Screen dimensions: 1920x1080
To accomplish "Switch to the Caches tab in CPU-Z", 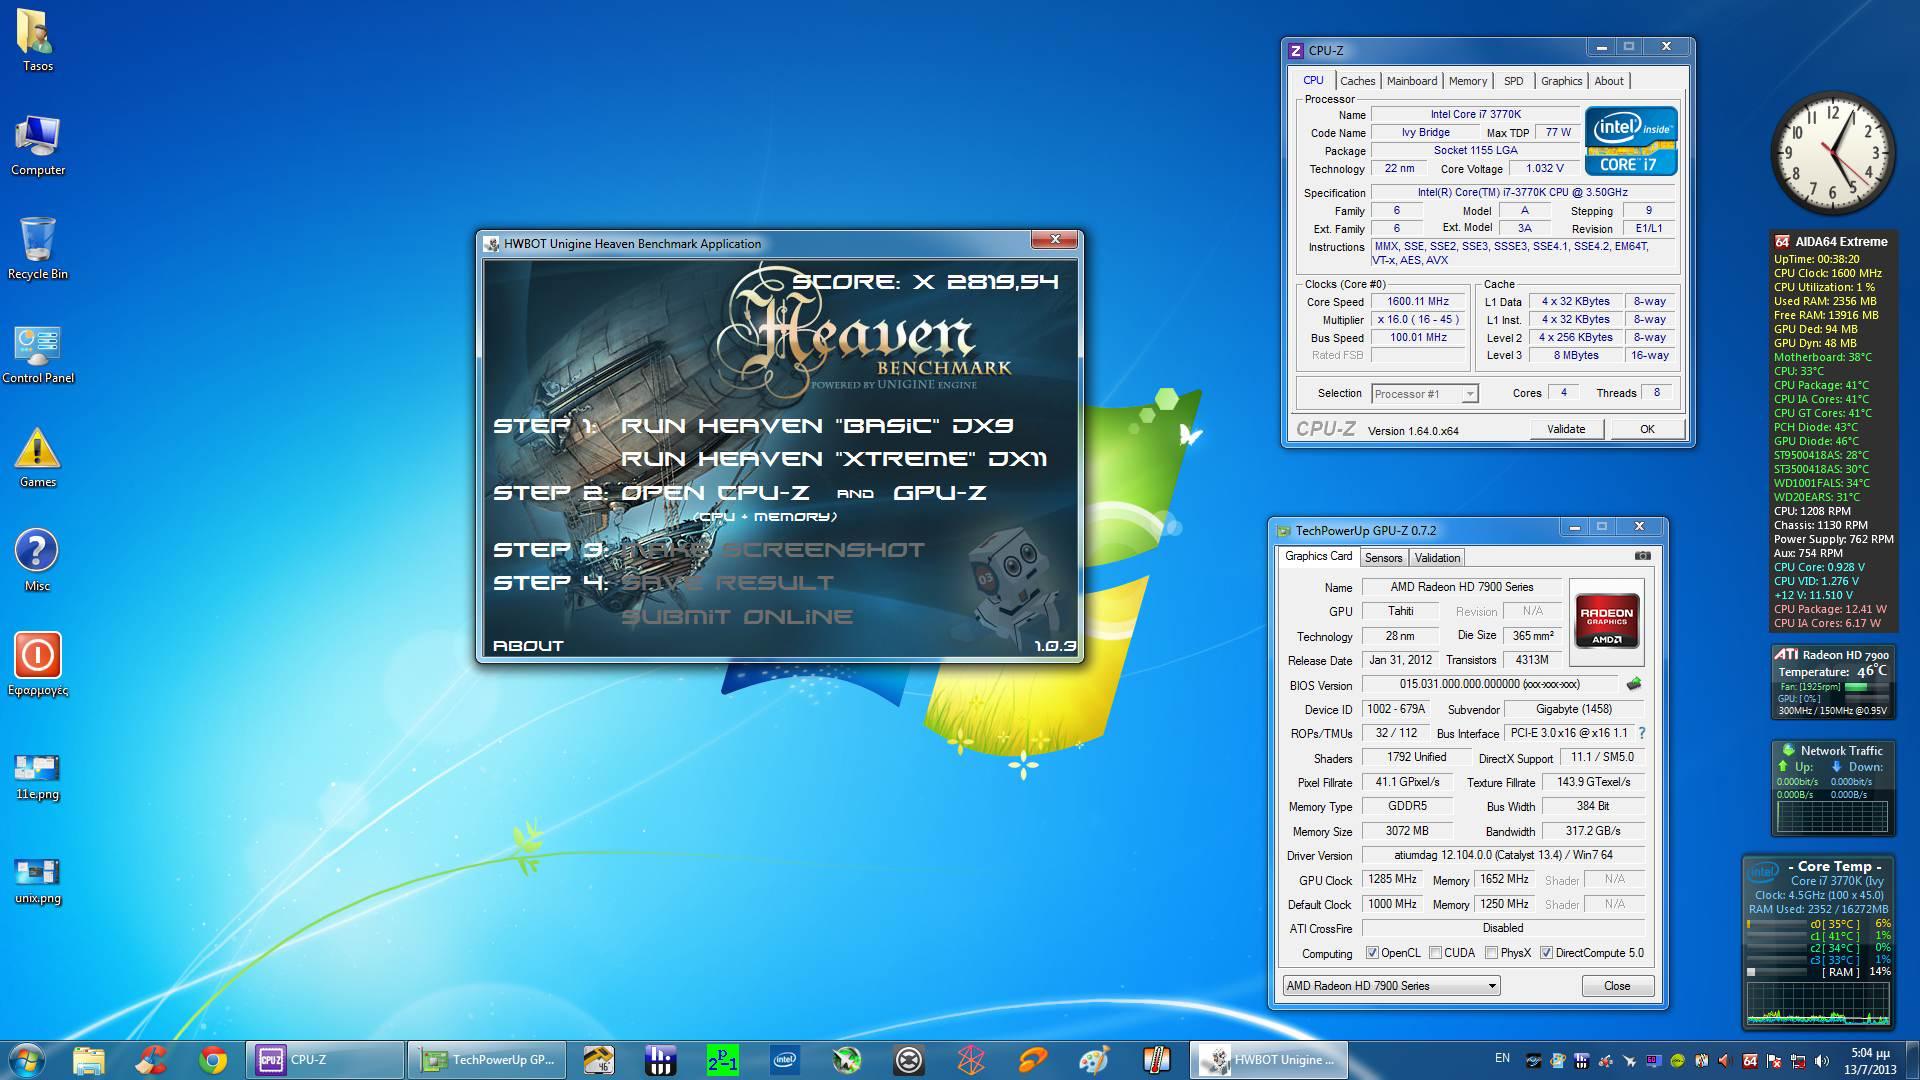I will 1357,81.
